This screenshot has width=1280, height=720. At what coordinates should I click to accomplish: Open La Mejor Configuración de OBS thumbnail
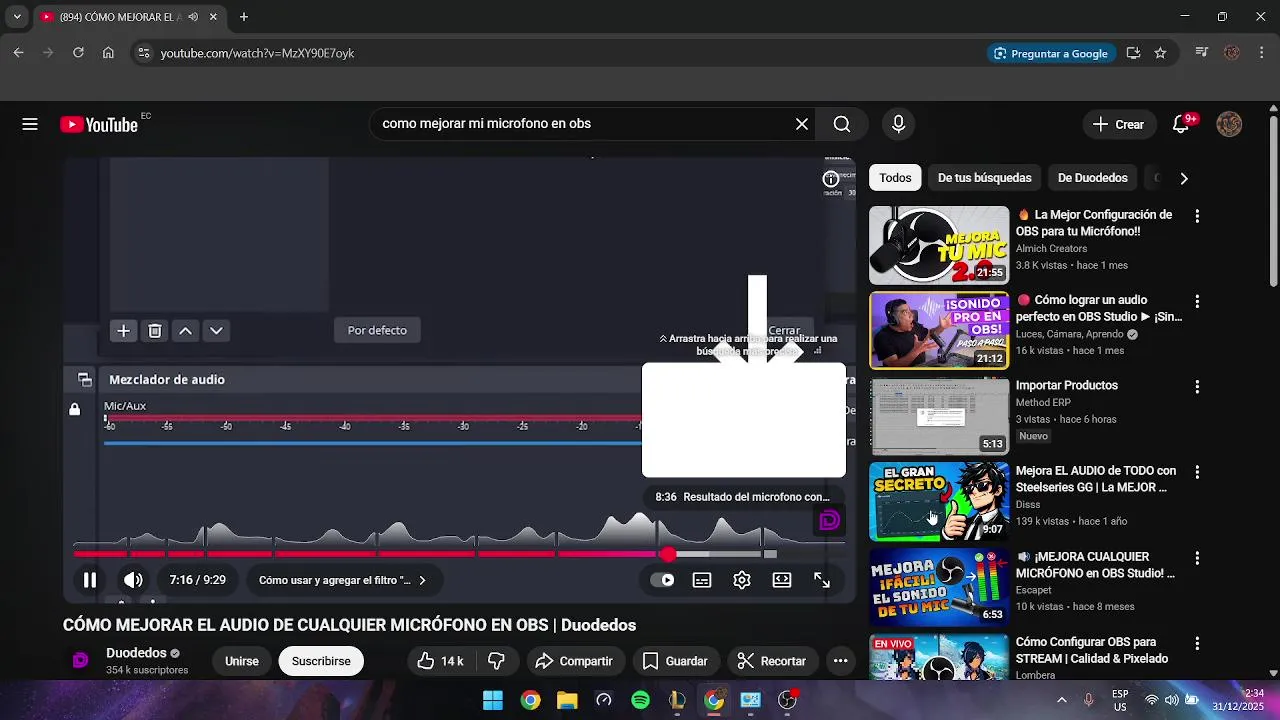939,245
